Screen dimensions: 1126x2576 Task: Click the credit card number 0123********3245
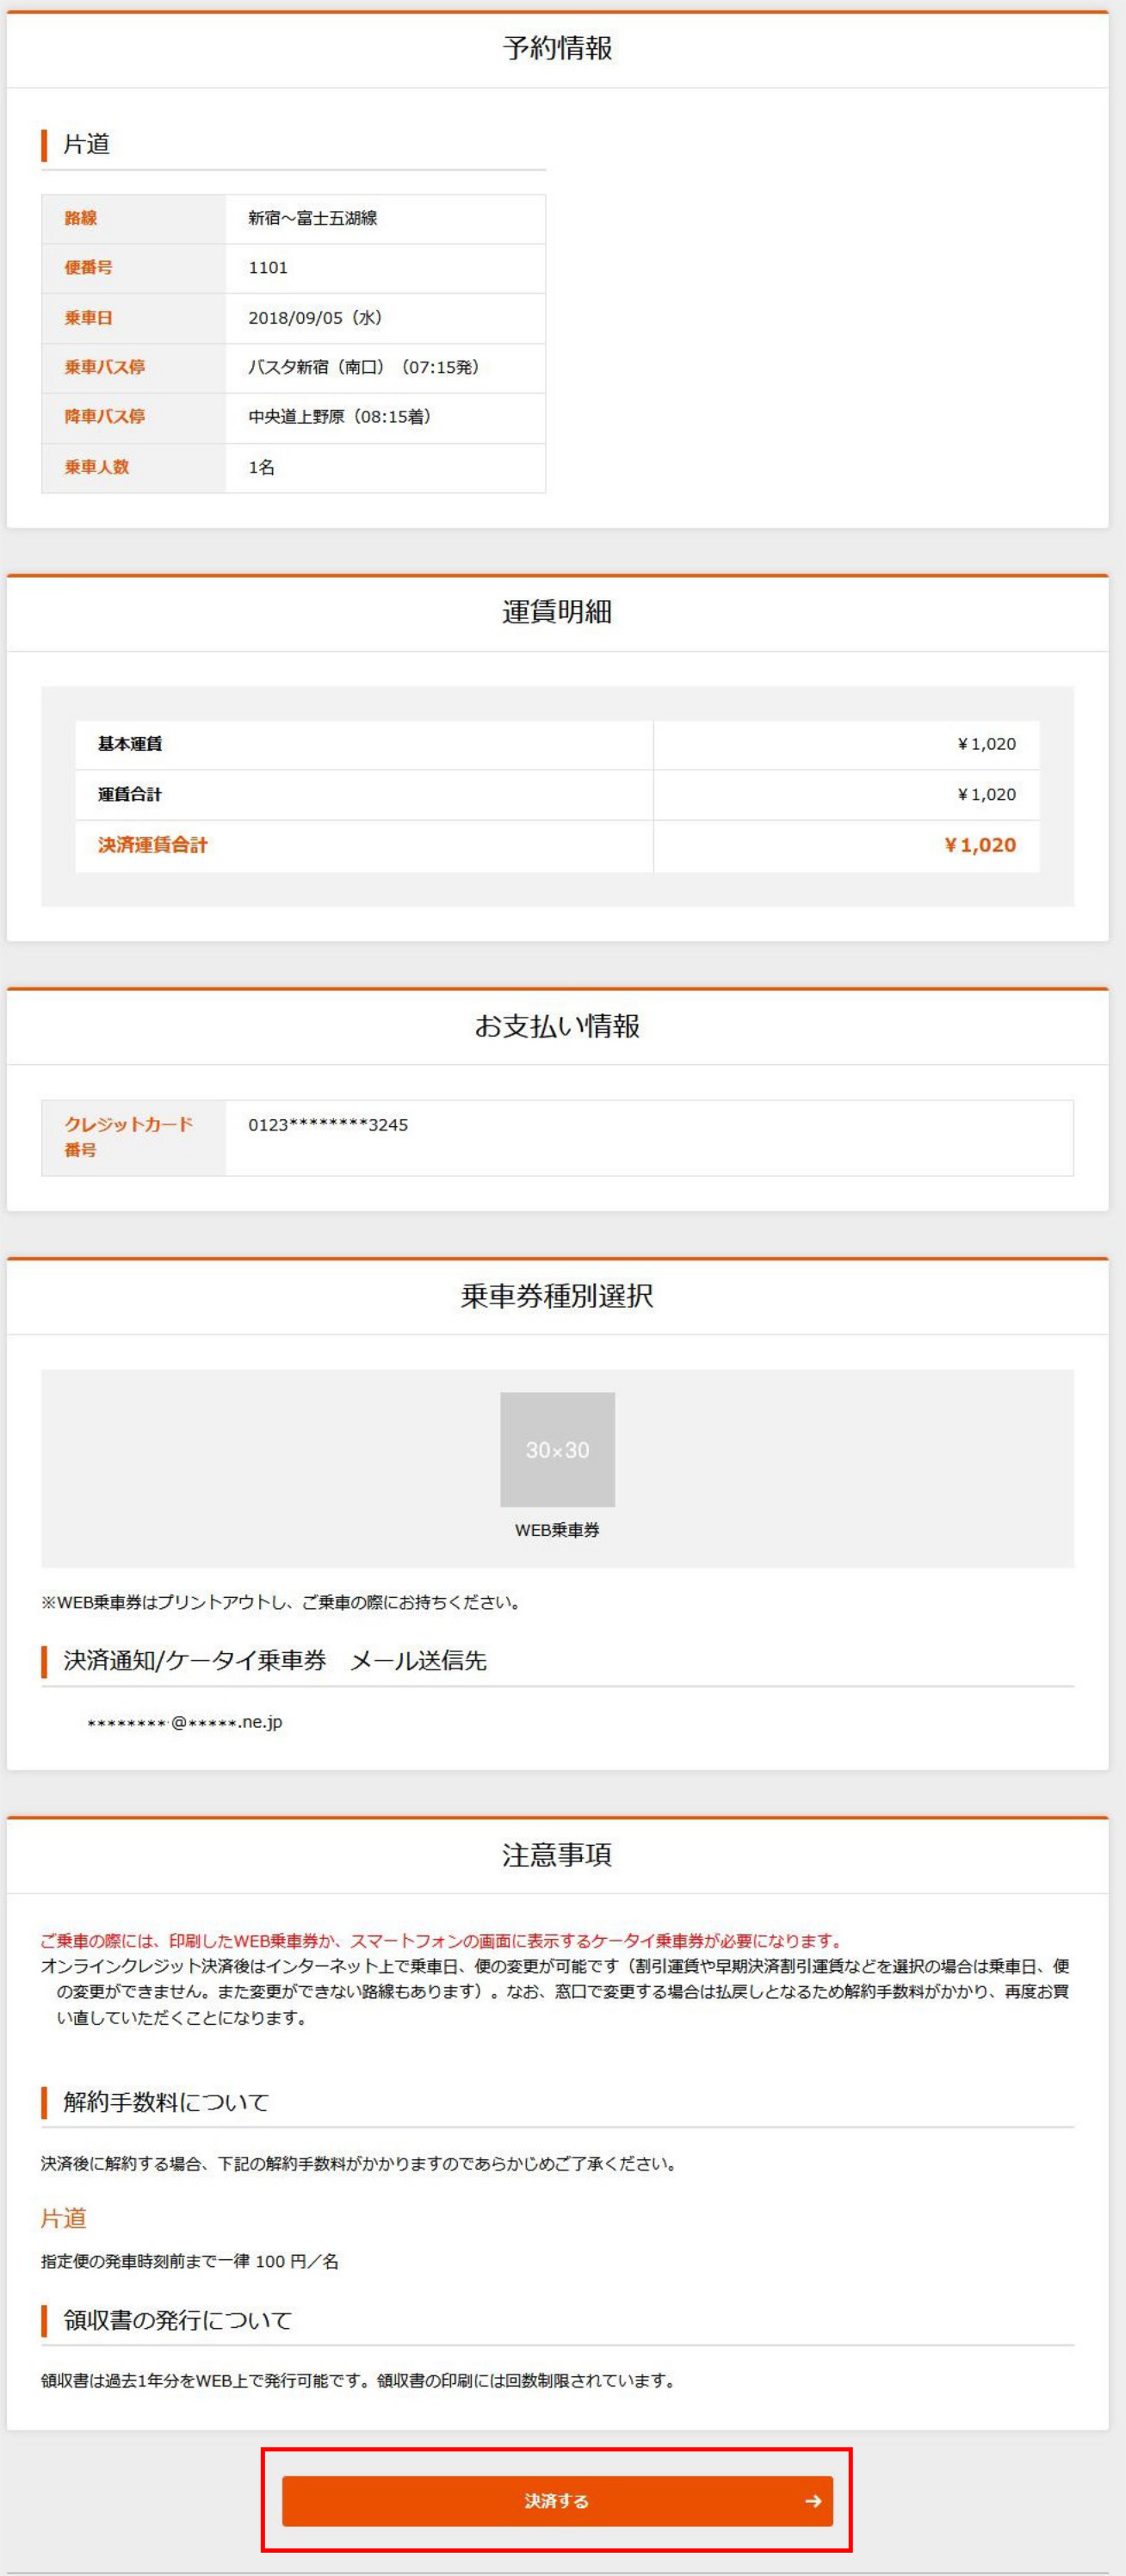328,1125
